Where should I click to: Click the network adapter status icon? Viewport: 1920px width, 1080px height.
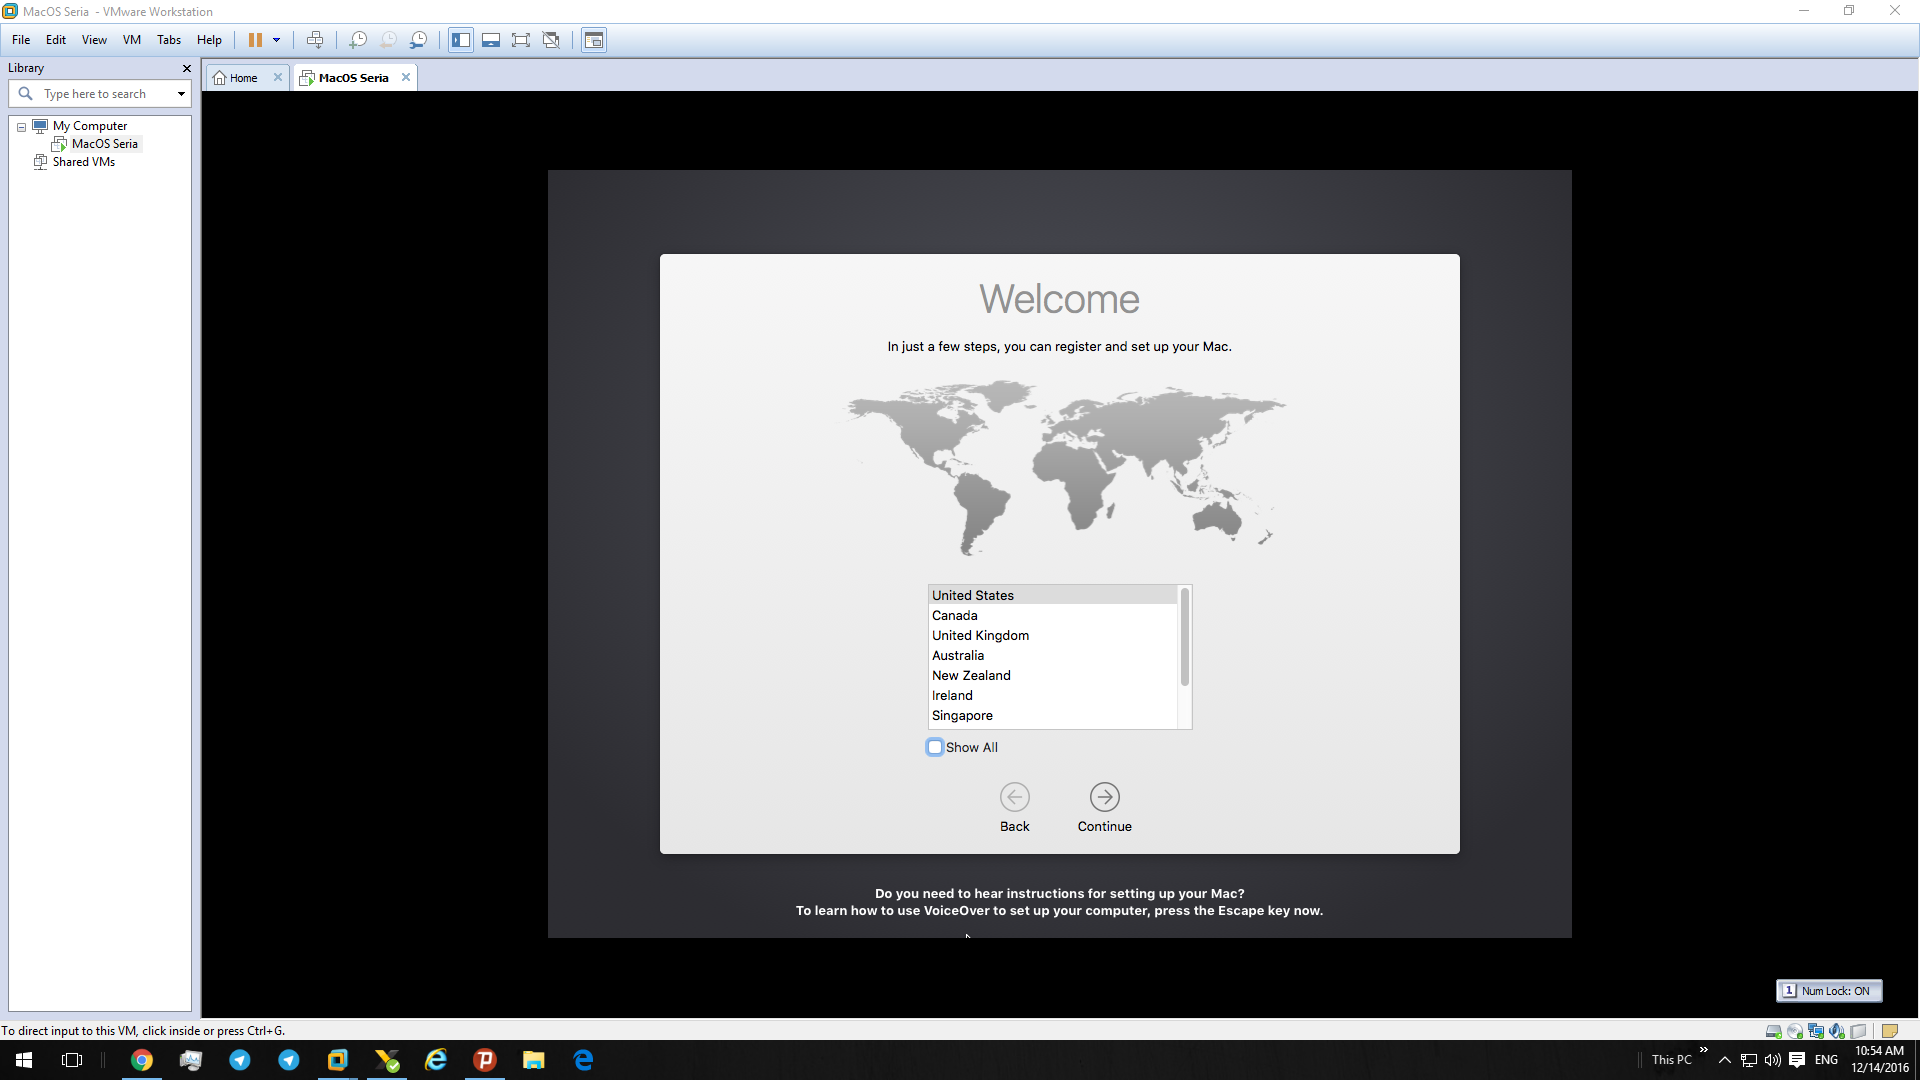[x=1816, y=1031]
